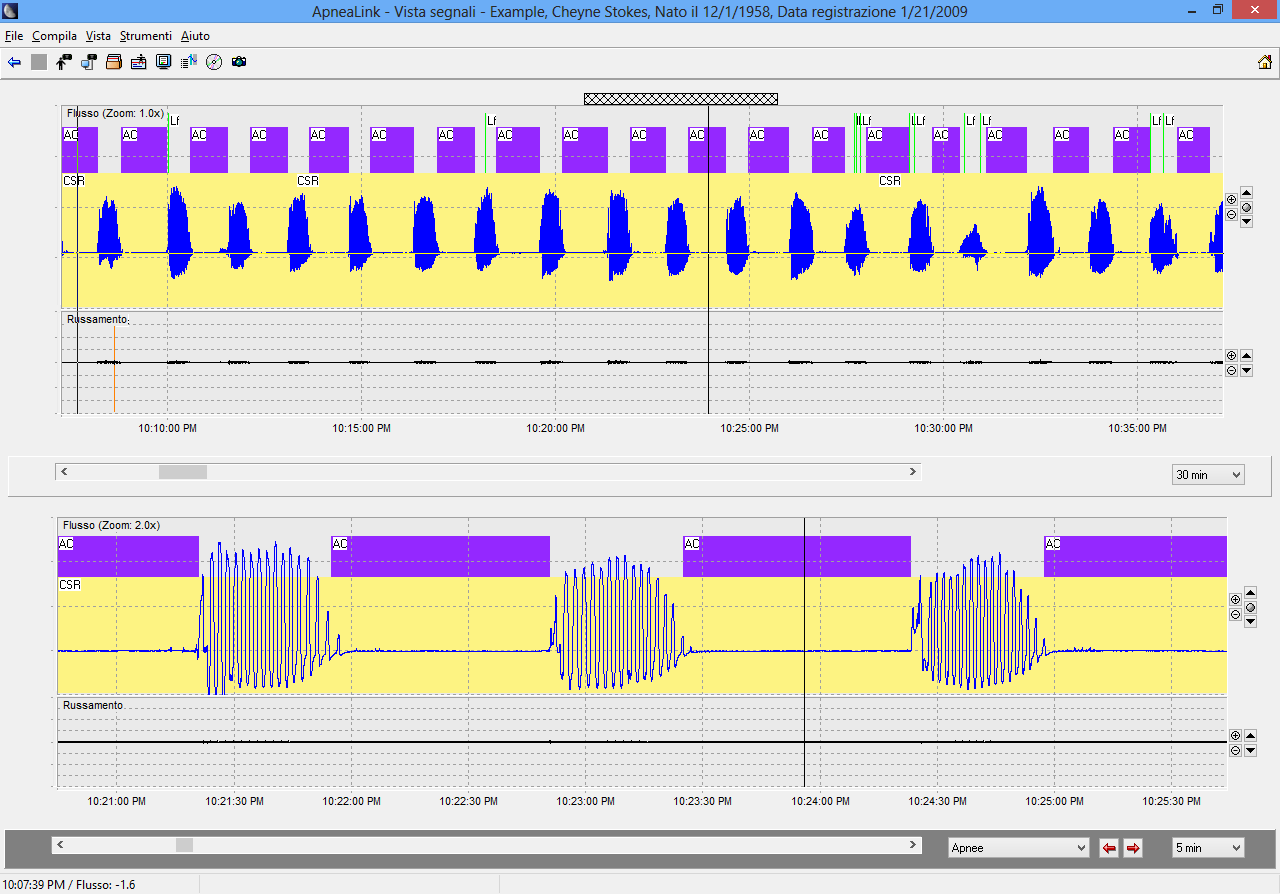Click the hatched overview range bar
This screenshot has width=1280, height=894.
[681, 99]
